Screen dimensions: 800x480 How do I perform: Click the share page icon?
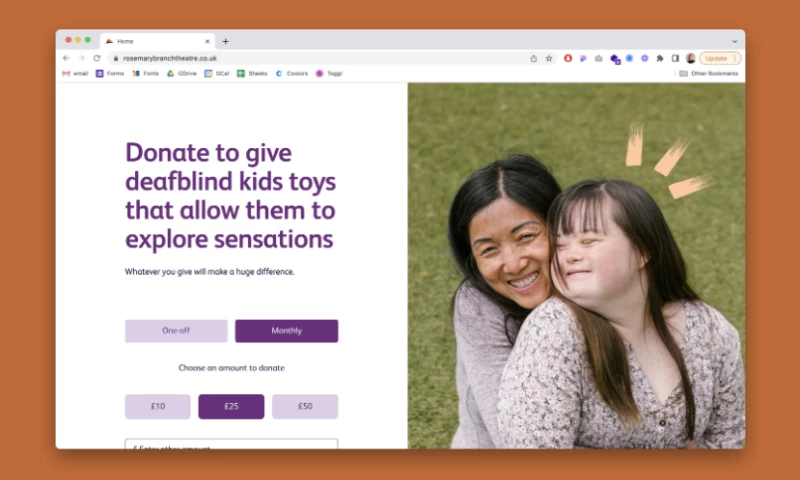tap(534, 59)
